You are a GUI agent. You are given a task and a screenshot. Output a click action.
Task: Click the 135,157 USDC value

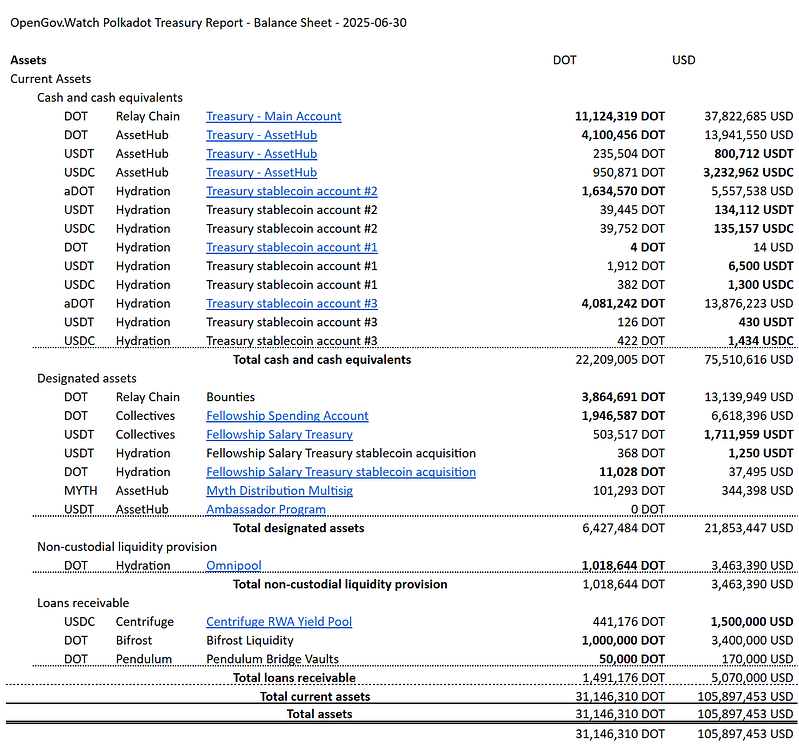point(754,229)
